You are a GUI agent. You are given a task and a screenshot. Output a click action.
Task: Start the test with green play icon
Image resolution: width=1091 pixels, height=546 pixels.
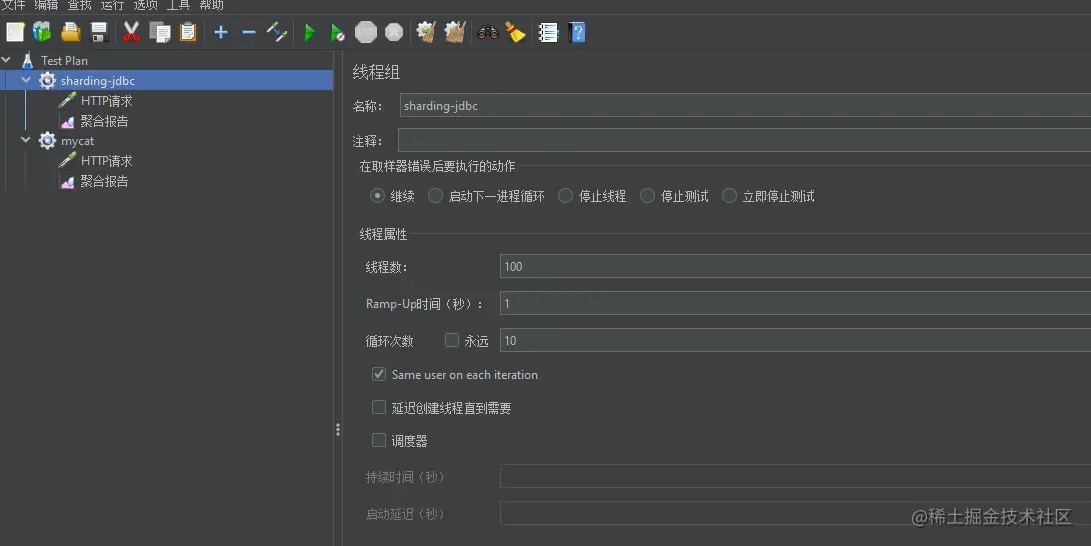(x=310, y=32)
